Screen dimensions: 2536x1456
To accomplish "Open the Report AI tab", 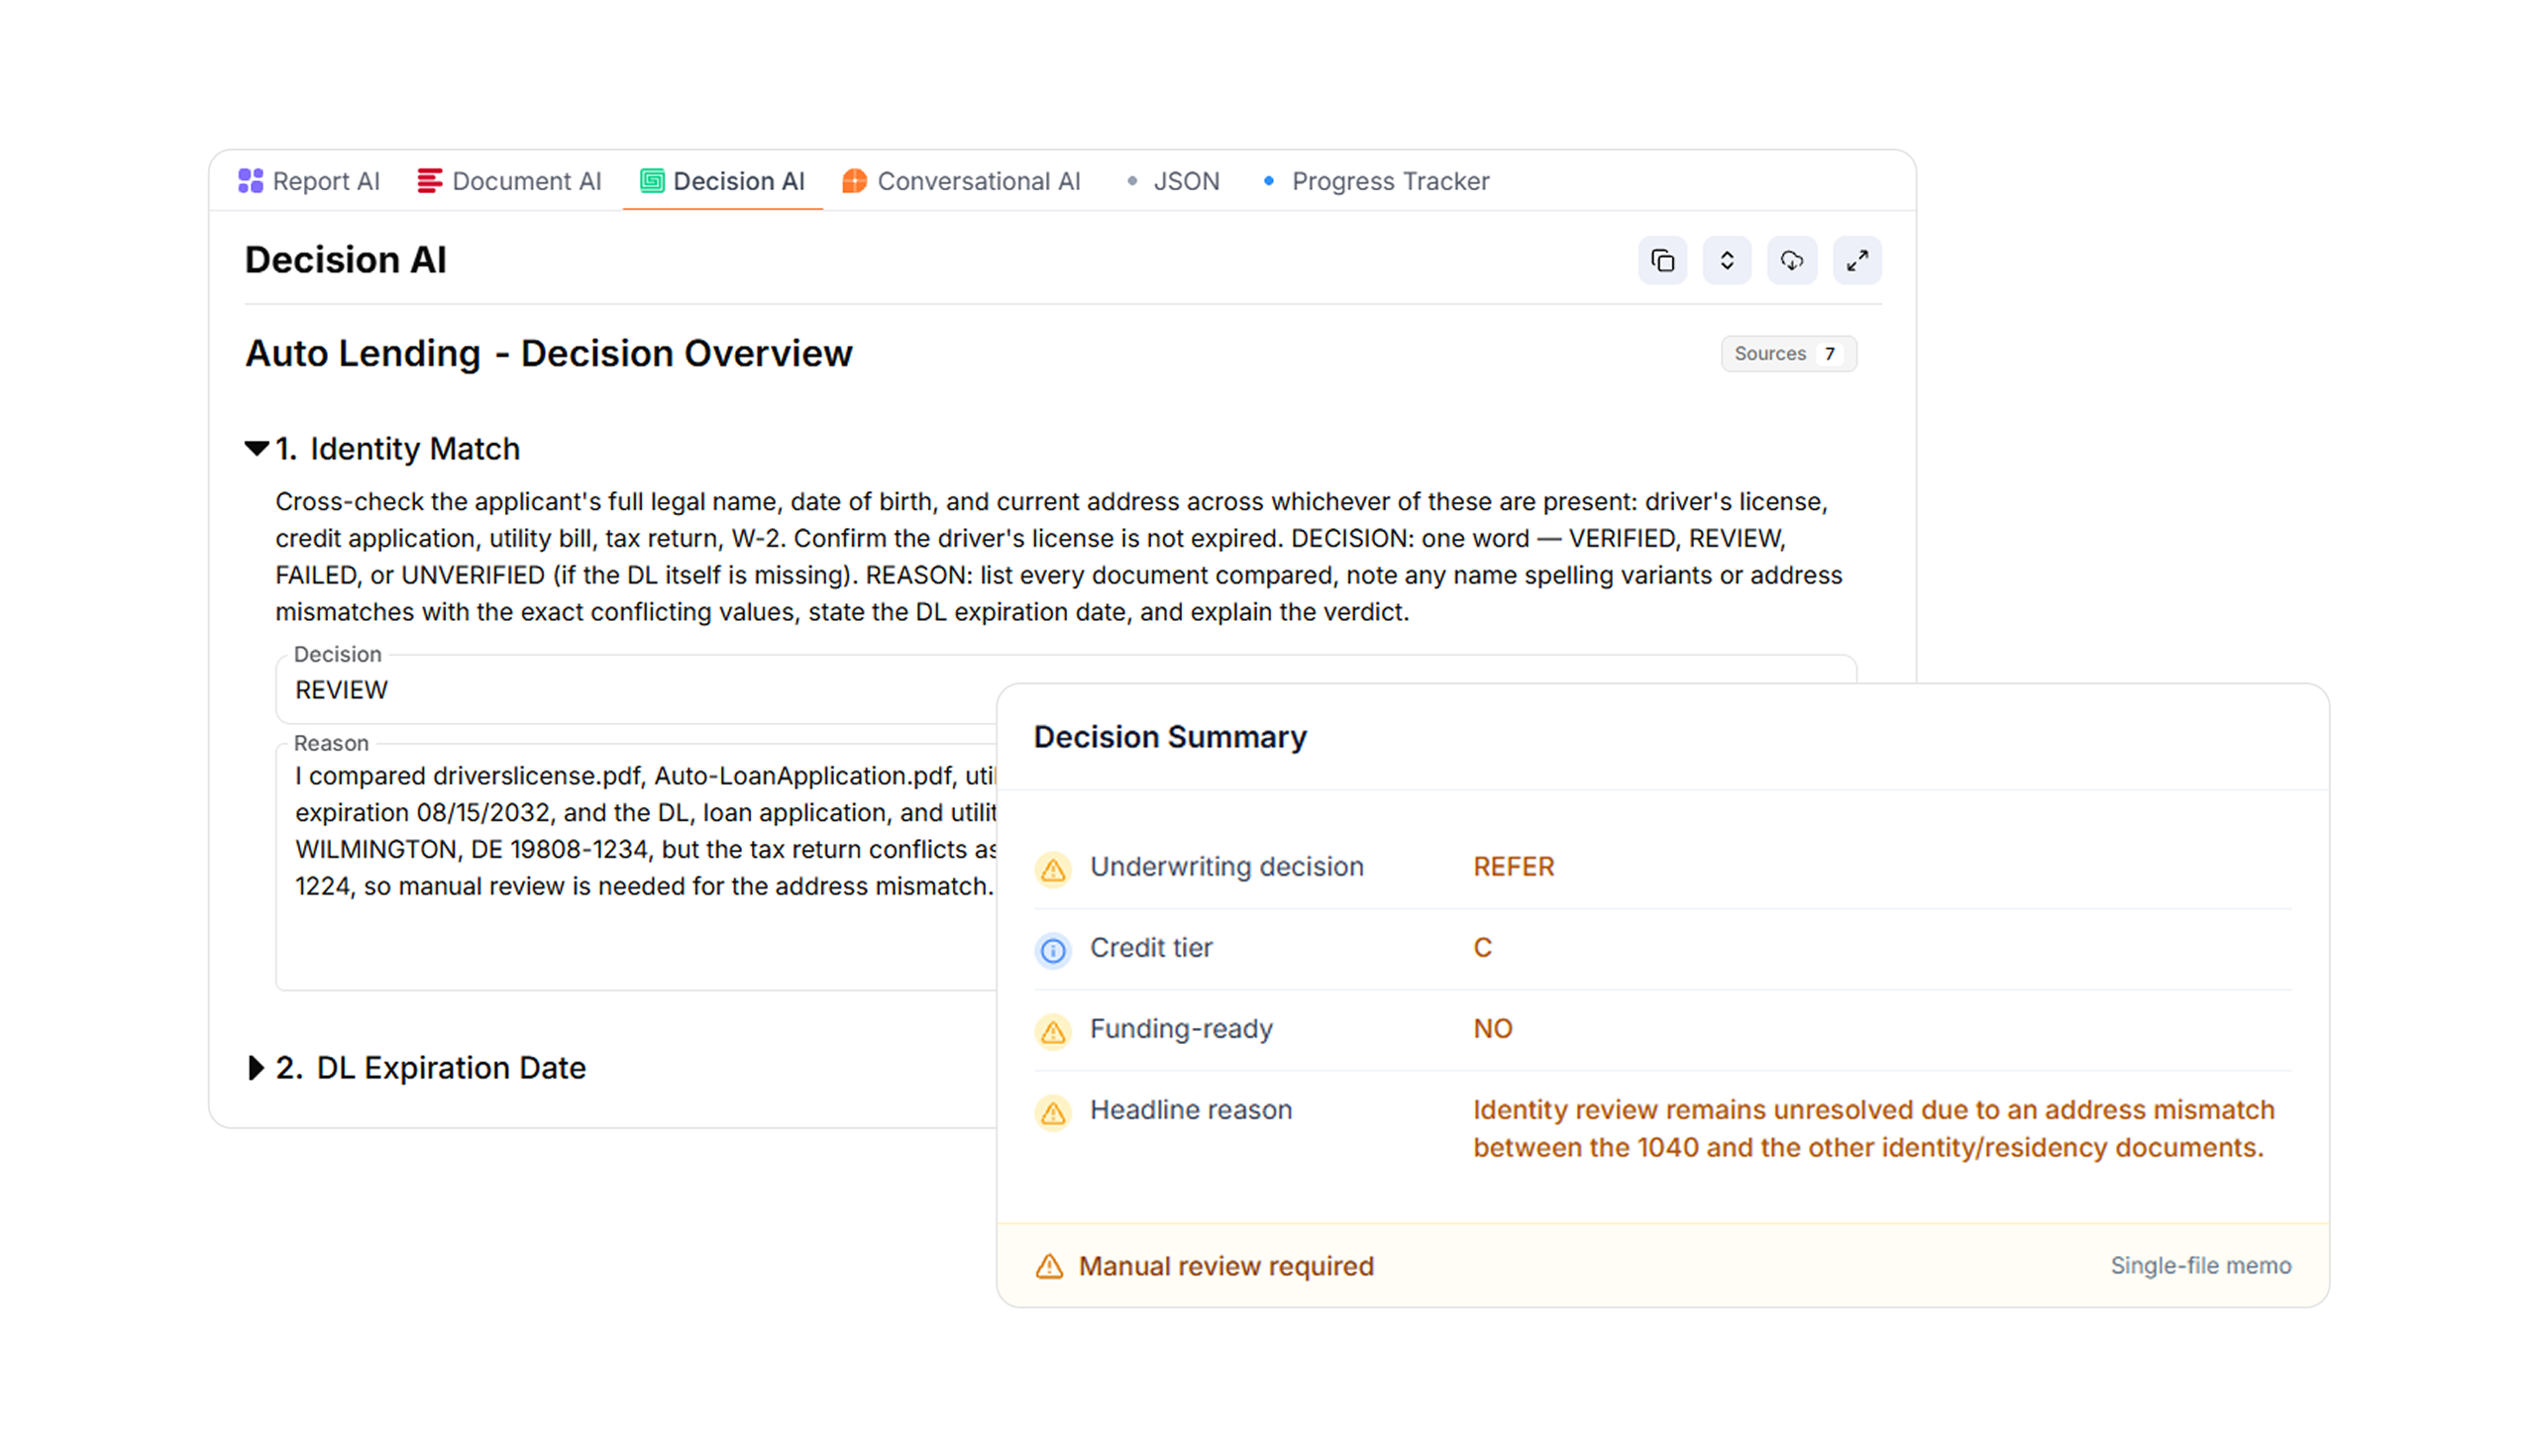I will tap(309, 181).
